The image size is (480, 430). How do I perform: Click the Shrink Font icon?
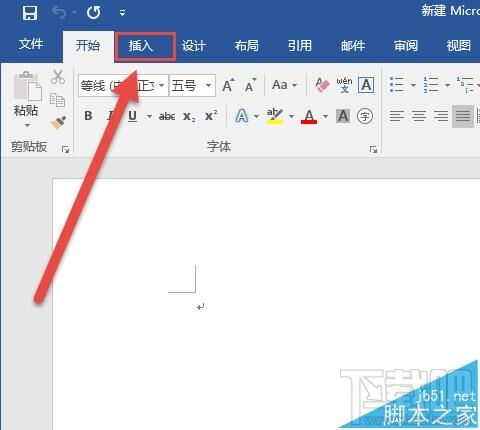click(250, 85)
